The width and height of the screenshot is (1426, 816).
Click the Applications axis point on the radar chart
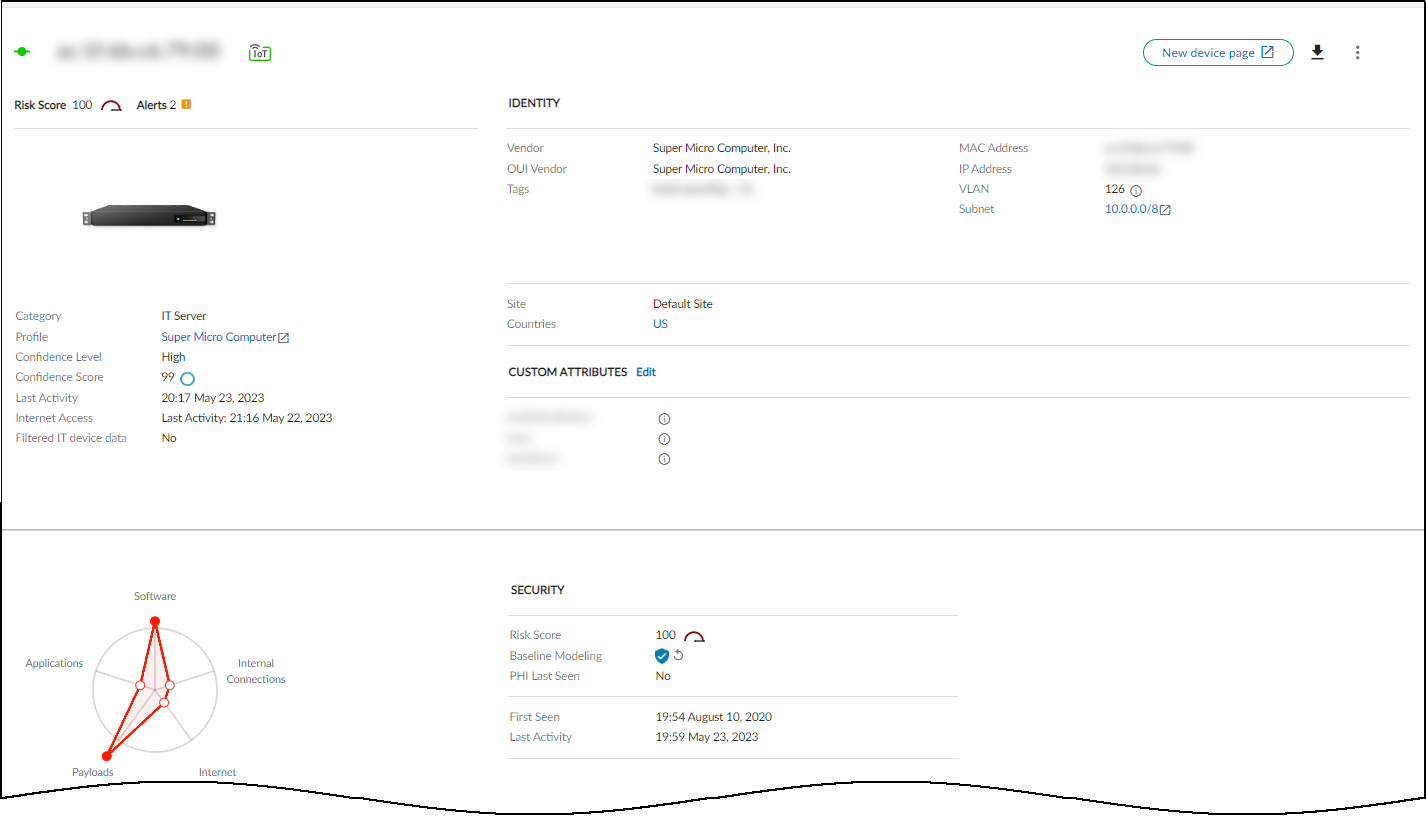point(140,685)
